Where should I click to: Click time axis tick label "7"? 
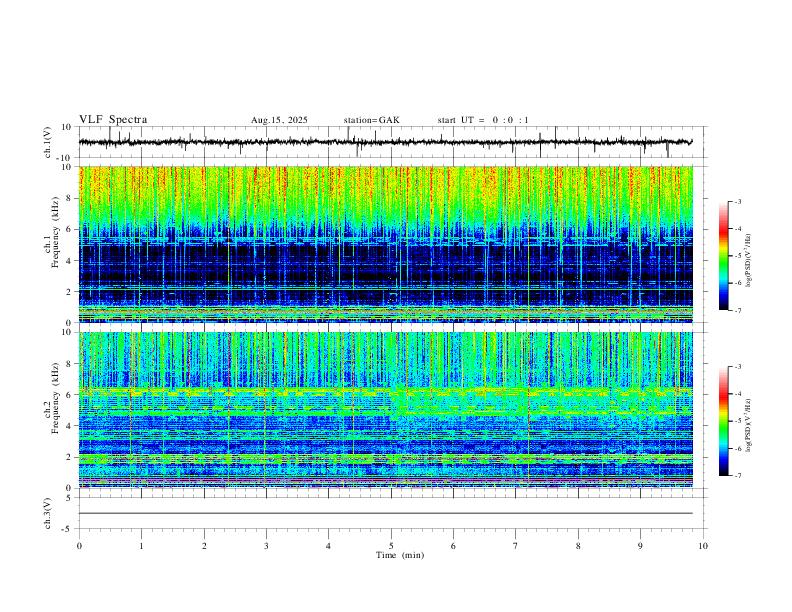pyautogui.click(x=516, y=546)
